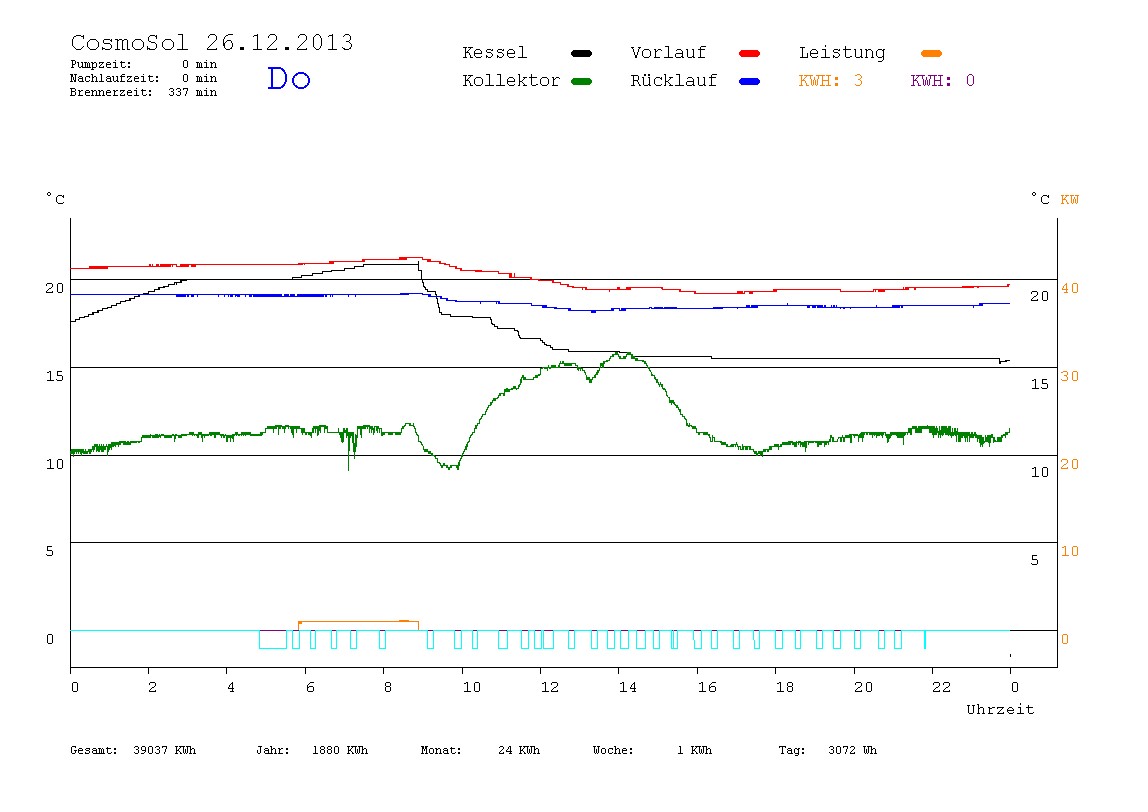The image size is (1148, 812).
Task: Click hour '14' on the time axis
Action: 628,688
